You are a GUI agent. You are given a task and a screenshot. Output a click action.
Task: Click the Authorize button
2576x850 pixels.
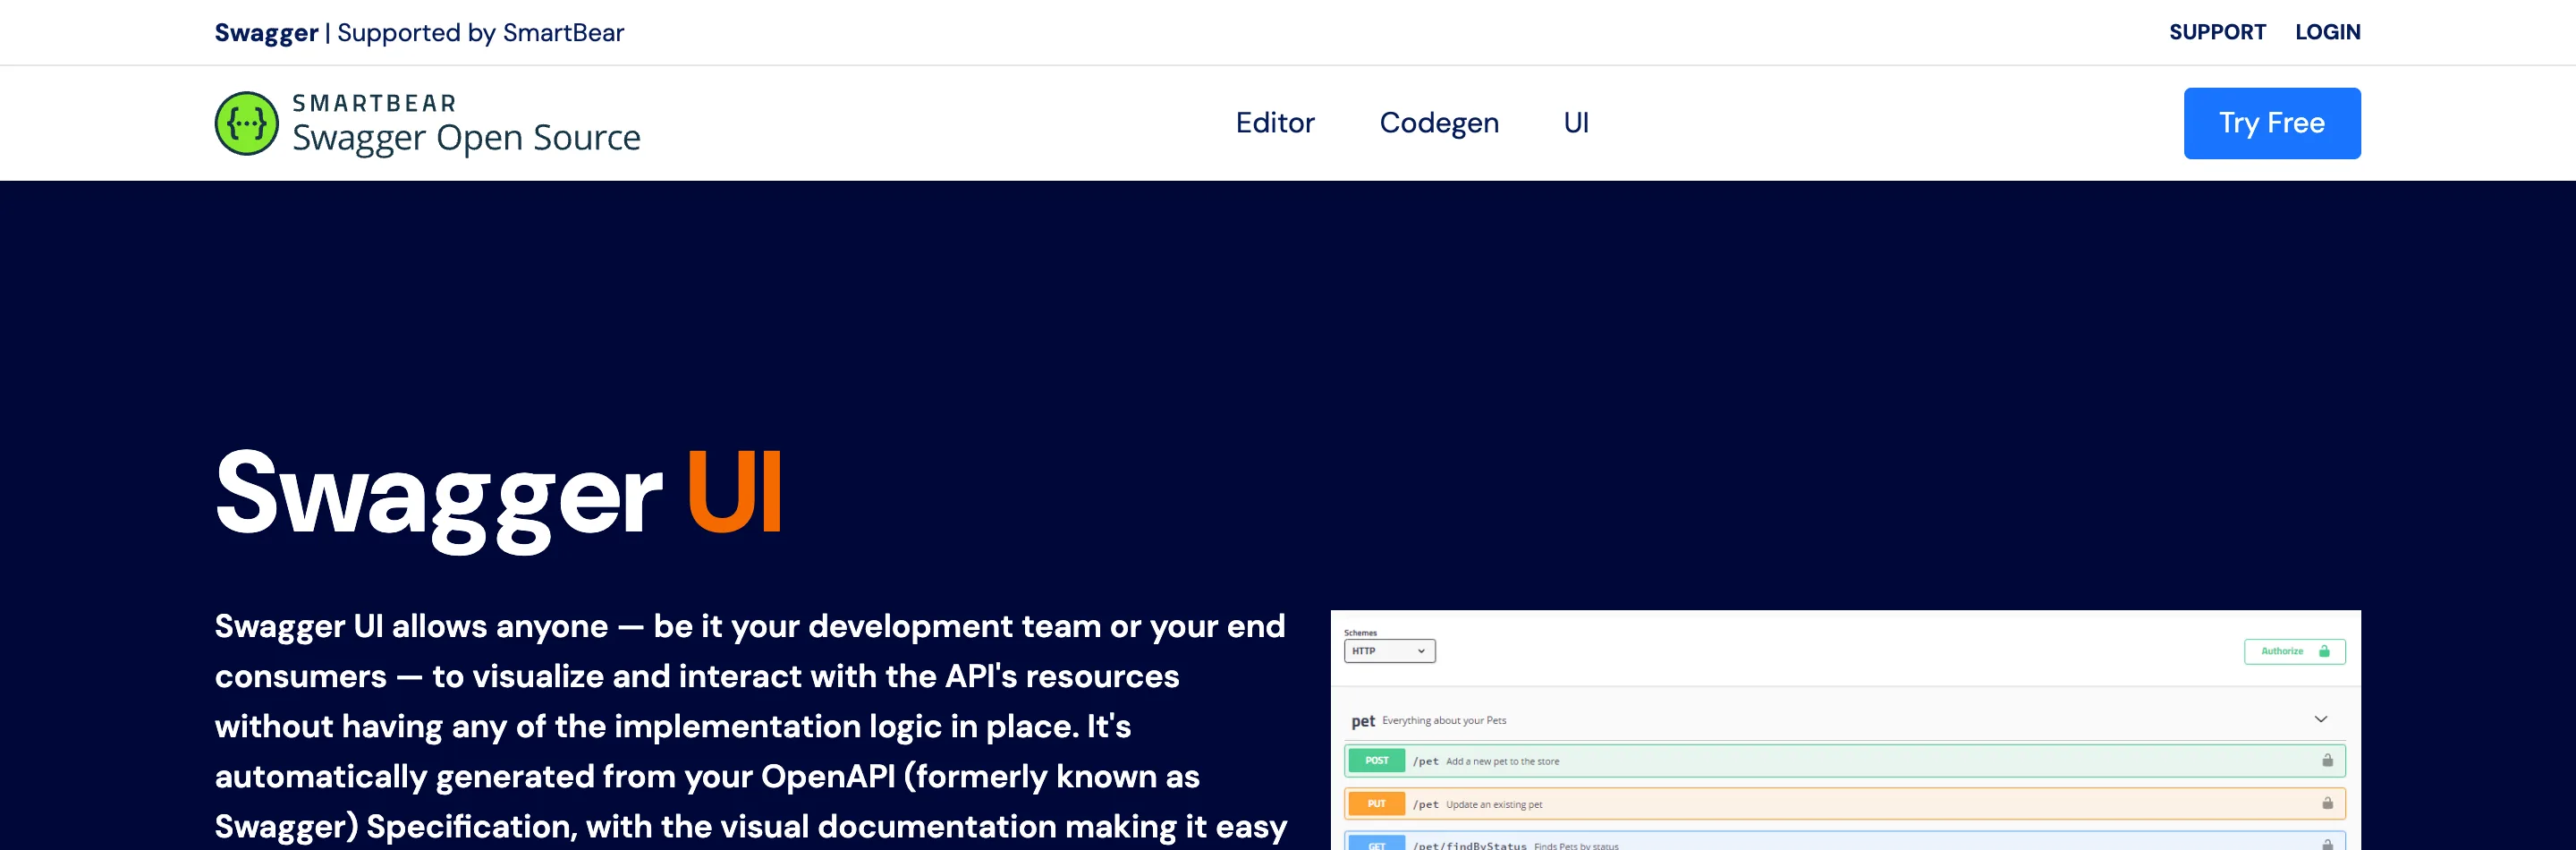coord(2294,651)
